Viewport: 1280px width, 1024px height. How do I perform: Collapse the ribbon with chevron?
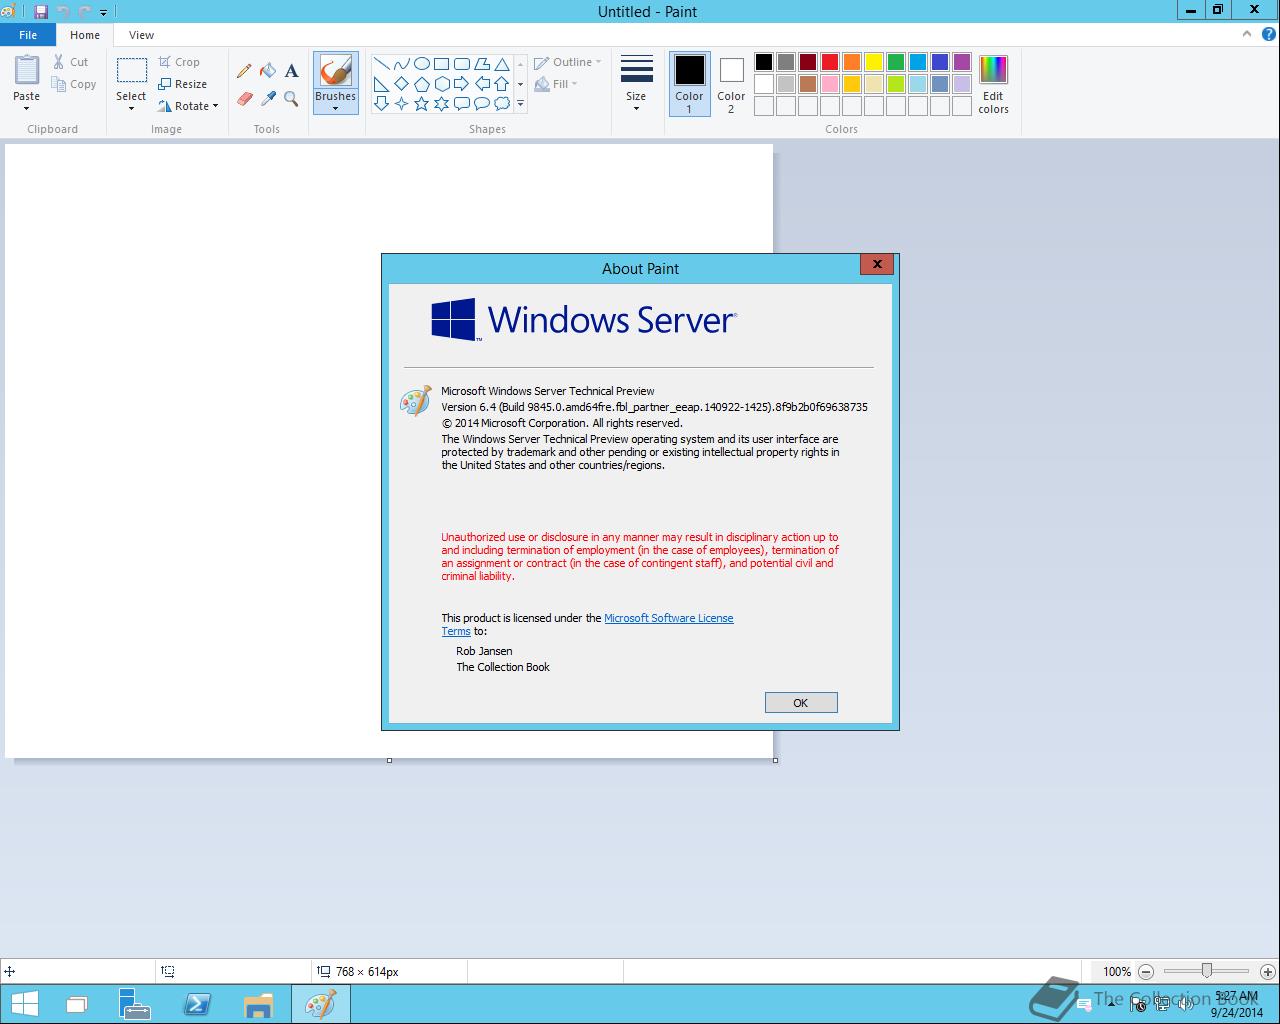pyautogui.click(x=1246, y=34)
